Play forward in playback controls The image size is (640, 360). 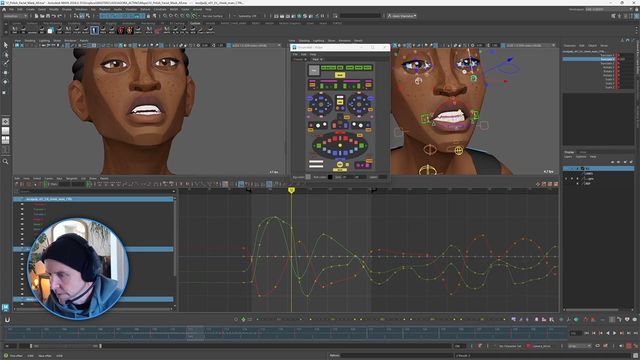pyautogui.click(x=614, y=333)
